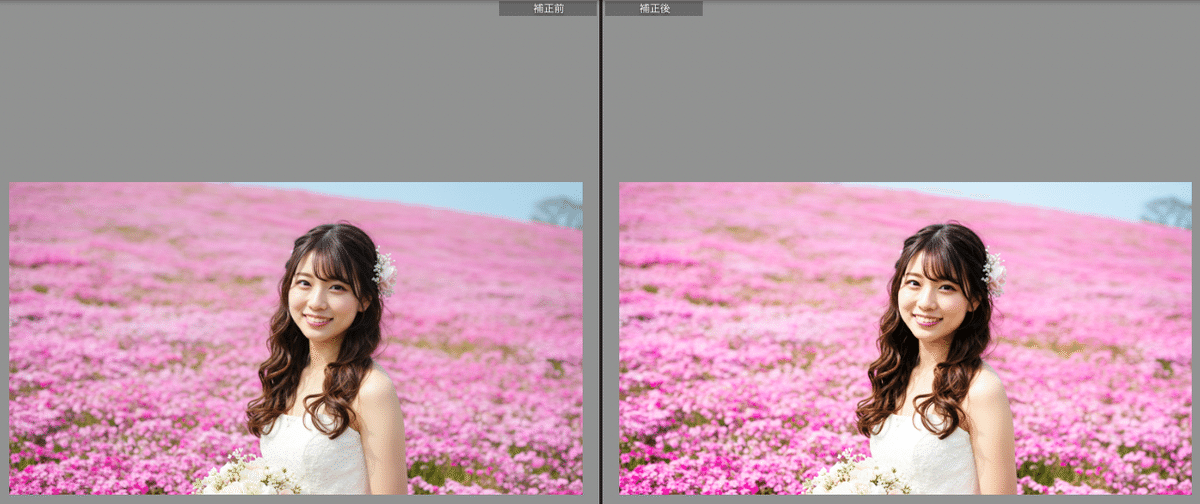Image resolution: width=1200 pixels, height=504 pixels.
Task: Click the white hair flower in the before photo
Action: [x=385, y=271]
